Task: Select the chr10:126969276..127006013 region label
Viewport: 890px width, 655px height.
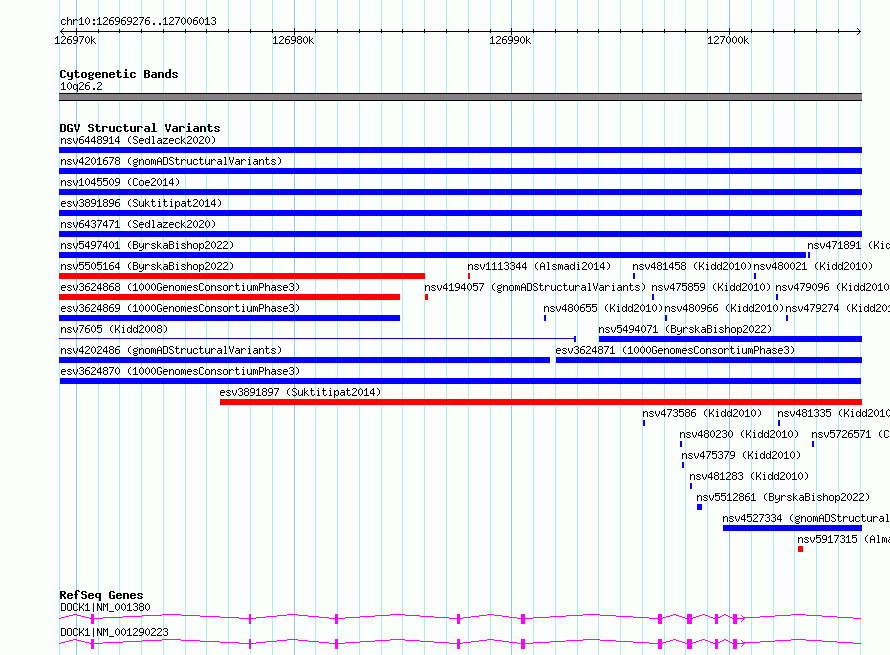Action: click(138, 21)
